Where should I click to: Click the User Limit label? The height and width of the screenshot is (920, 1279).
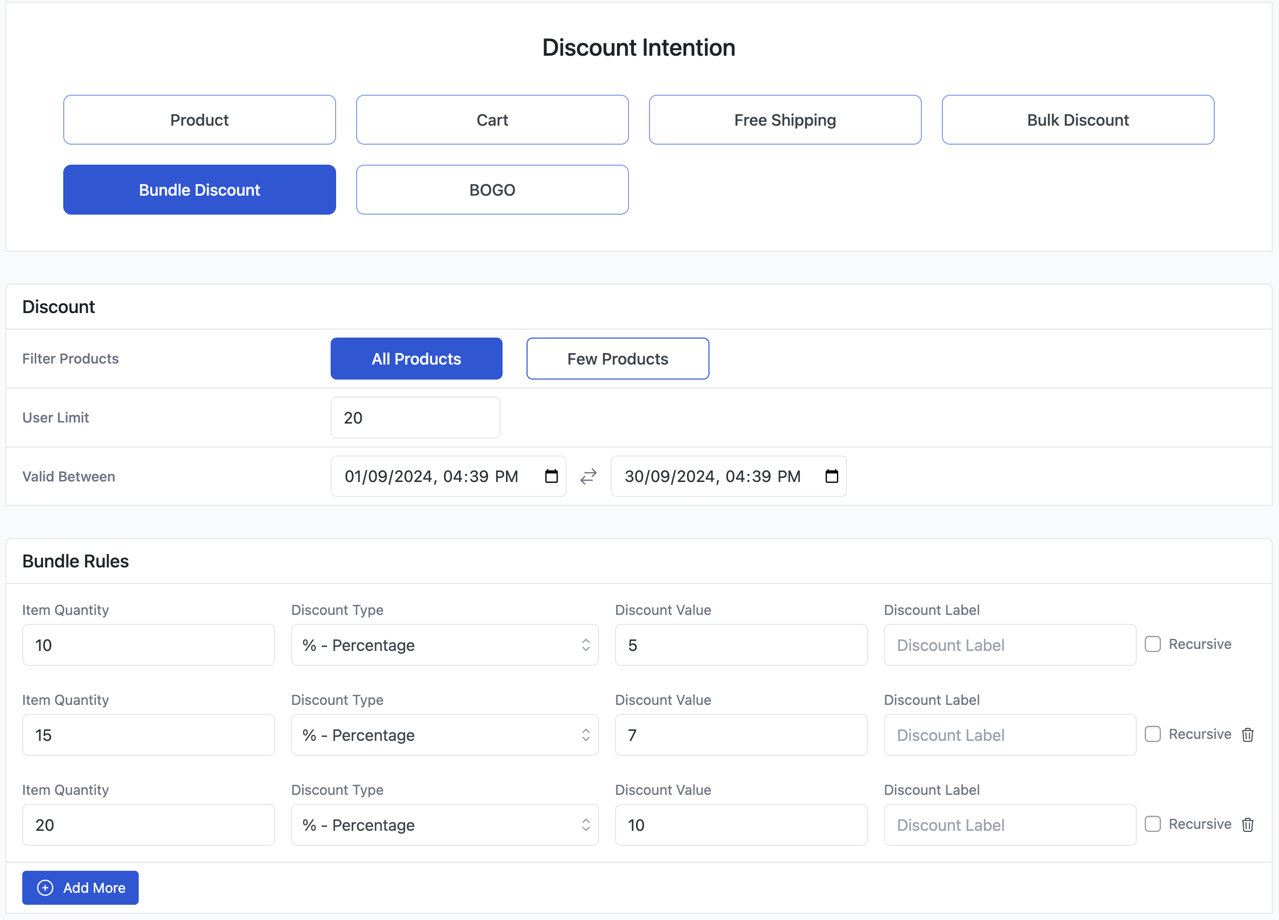point(55,418)
